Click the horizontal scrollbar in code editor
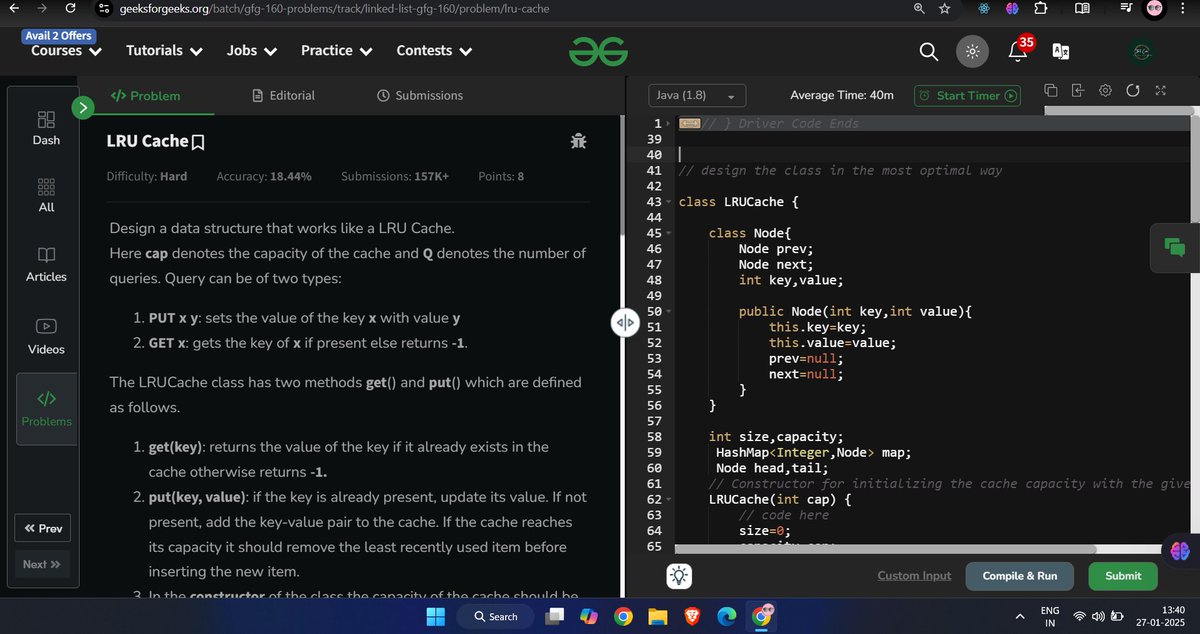 click(x=885, y=549)
